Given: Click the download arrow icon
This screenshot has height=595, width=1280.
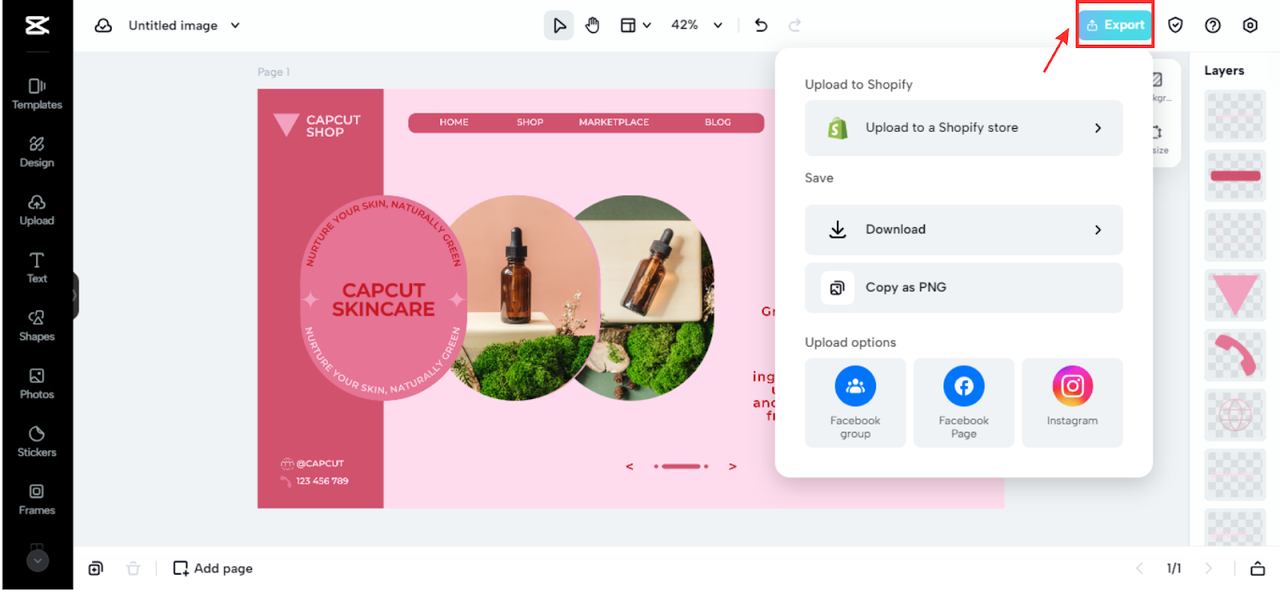Looking at the screenshot, I should coord(838,230).
